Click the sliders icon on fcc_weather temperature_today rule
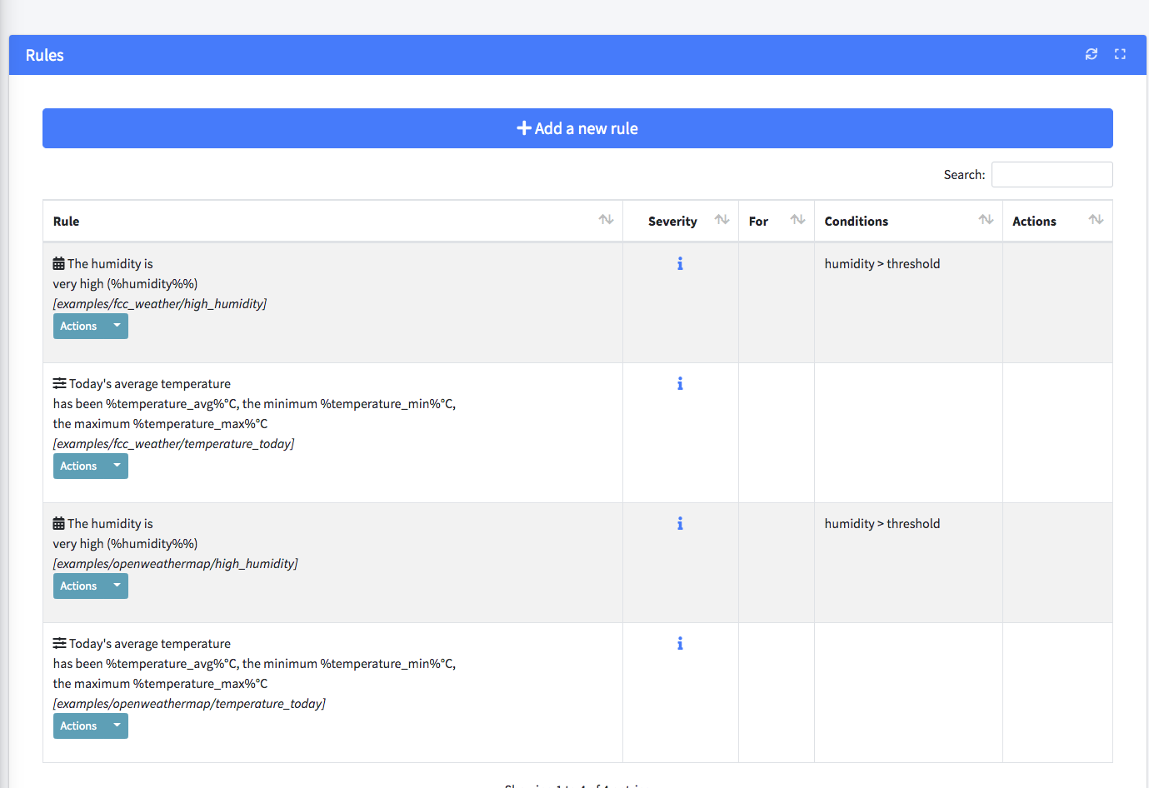This screenshot has height=788, width=1149. (58, 382)
